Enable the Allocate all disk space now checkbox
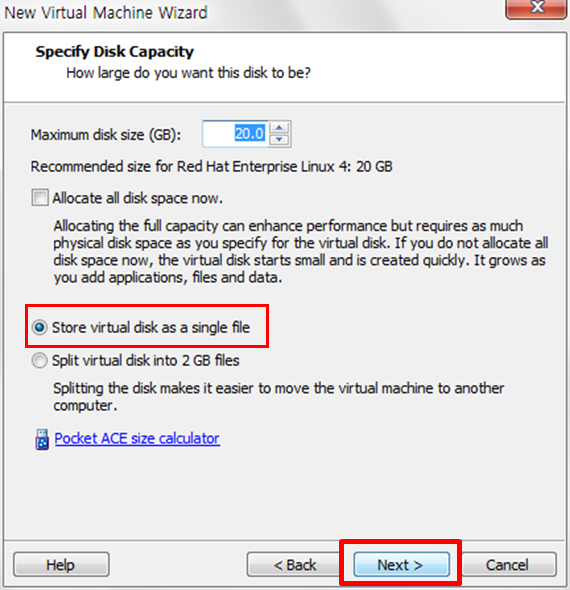 click(40, 198)
